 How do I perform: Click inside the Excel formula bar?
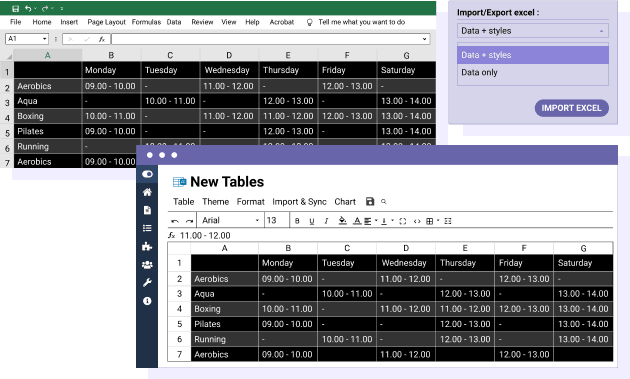tap(266, 39)
